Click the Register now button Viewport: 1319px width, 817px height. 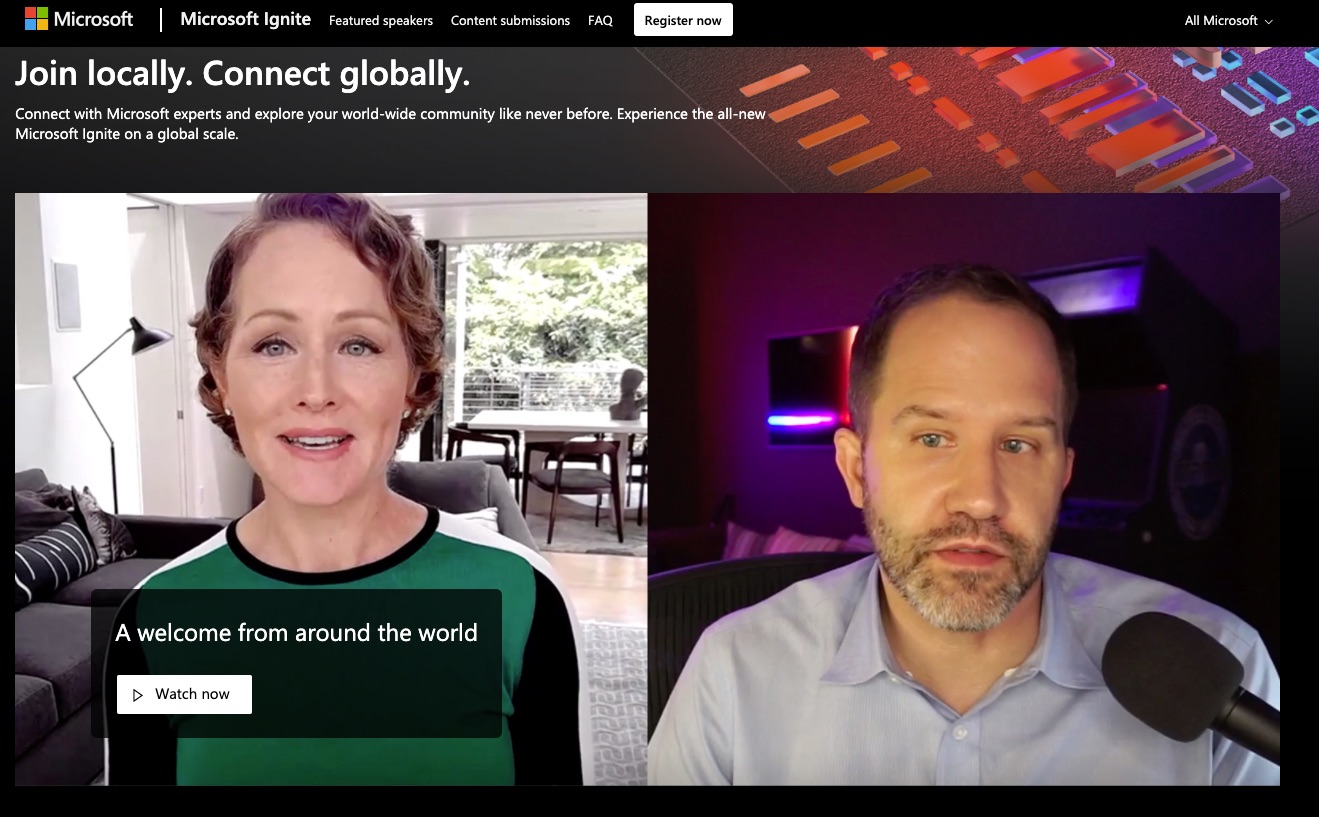tap(683, 20)
